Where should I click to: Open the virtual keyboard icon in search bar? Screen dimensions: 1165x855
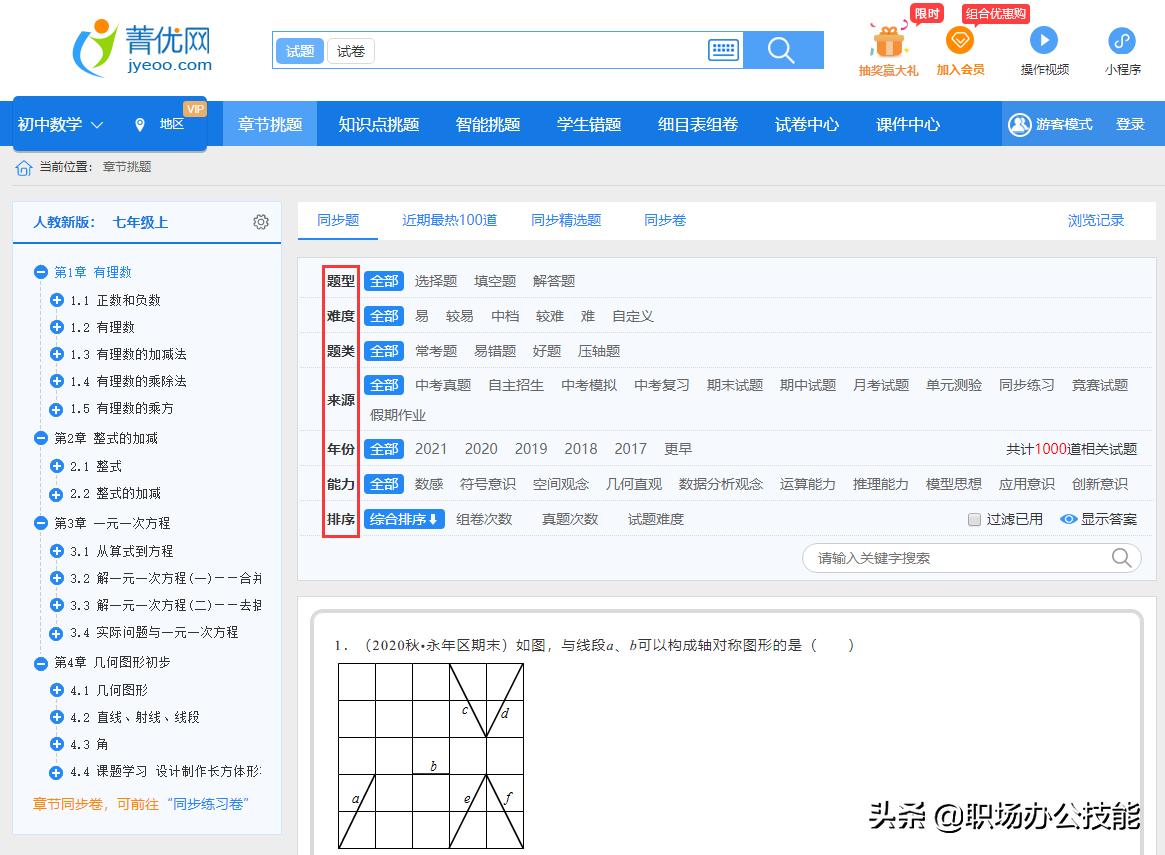[723, 50]
